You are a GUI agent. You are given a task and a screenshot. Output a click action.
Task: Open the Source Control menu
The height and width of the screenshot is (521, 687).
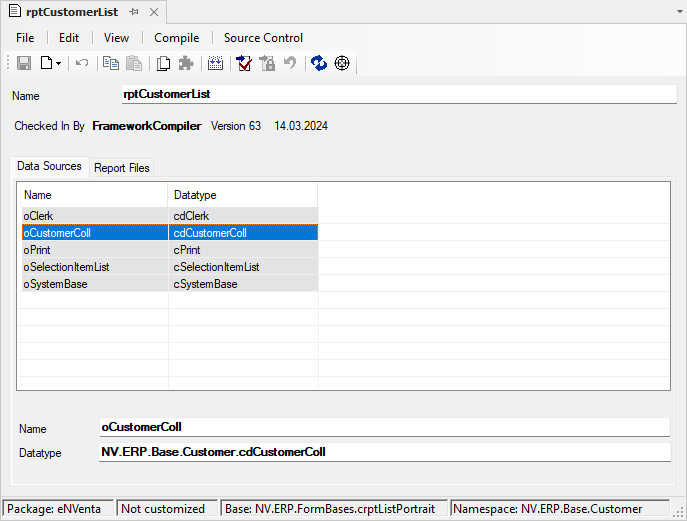[263, 38]
